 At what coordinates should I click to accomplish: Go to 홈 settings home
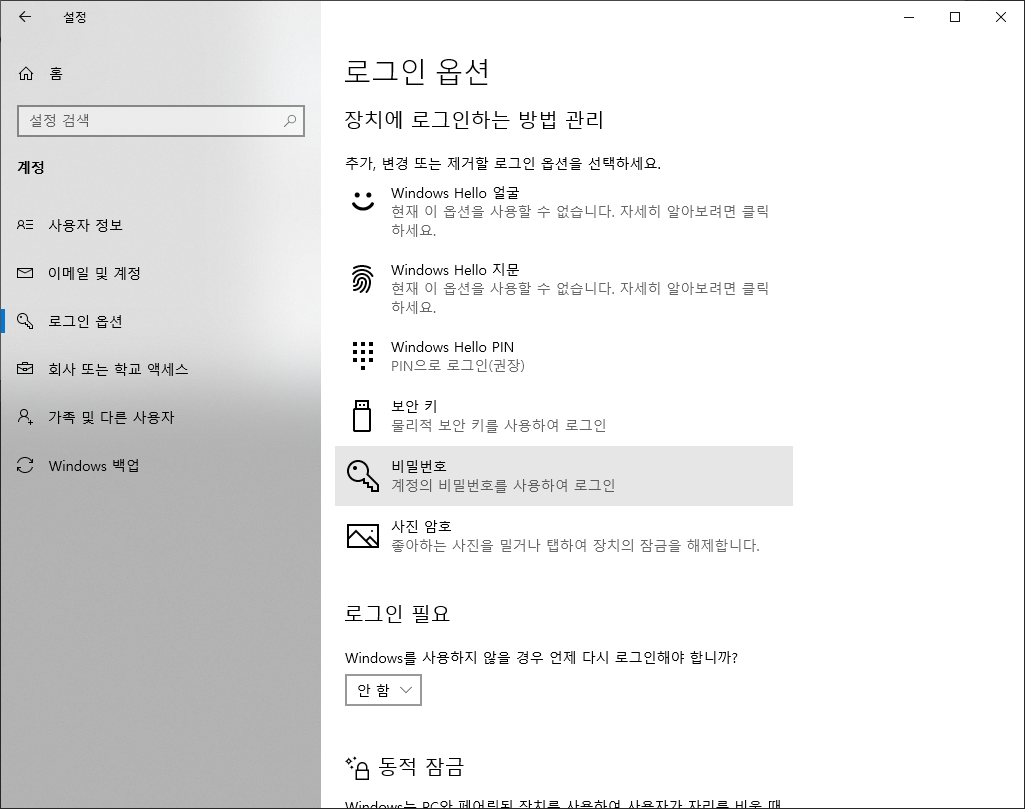coord(160,73)
